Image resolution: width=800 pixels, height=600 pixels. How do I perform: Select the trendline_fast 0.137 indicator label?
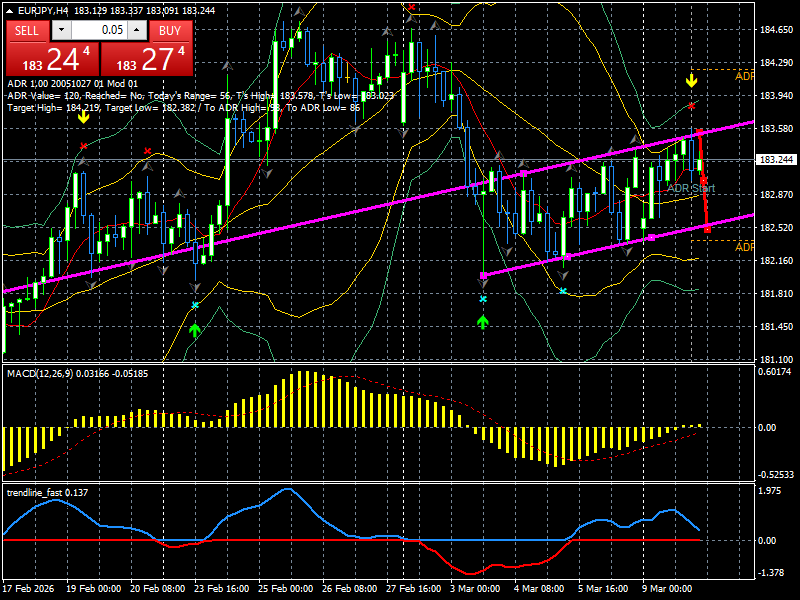coord(47,493)
